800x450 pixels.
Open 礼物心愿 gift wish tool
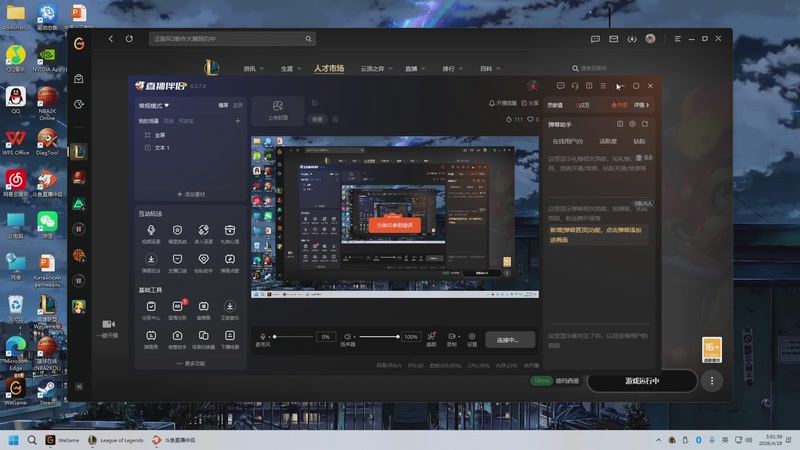pyautogui.click(x=230, y=233)
